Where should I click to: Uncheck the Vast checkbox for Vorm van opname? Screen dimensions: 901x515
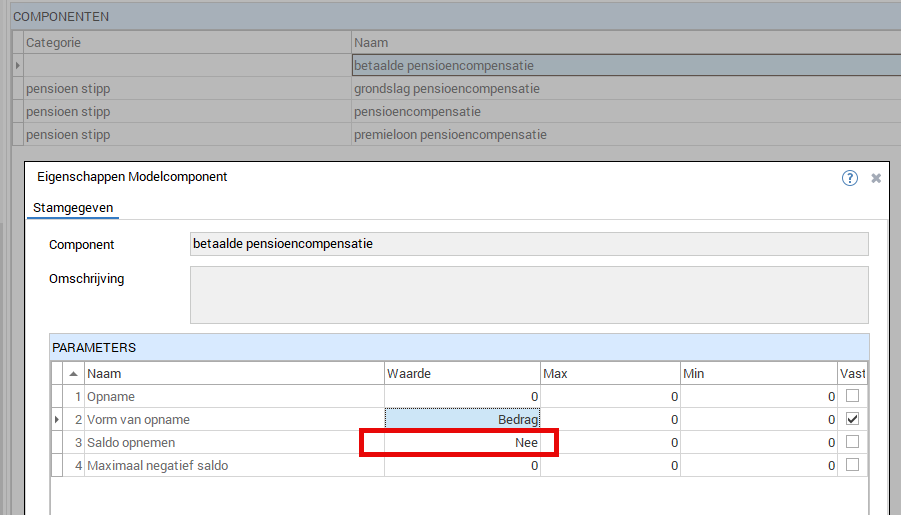(852, 419)
